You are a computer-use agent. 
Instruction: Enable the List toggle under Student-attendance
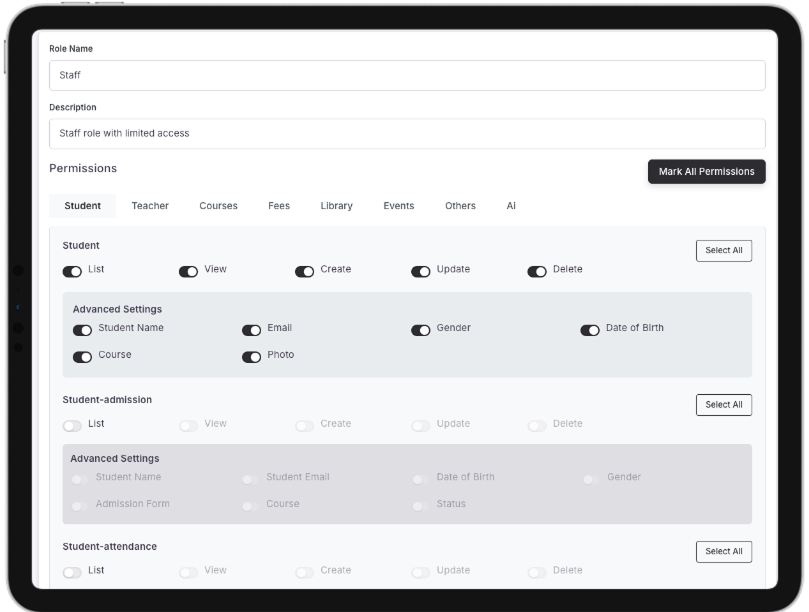click(x=73, y=570)
